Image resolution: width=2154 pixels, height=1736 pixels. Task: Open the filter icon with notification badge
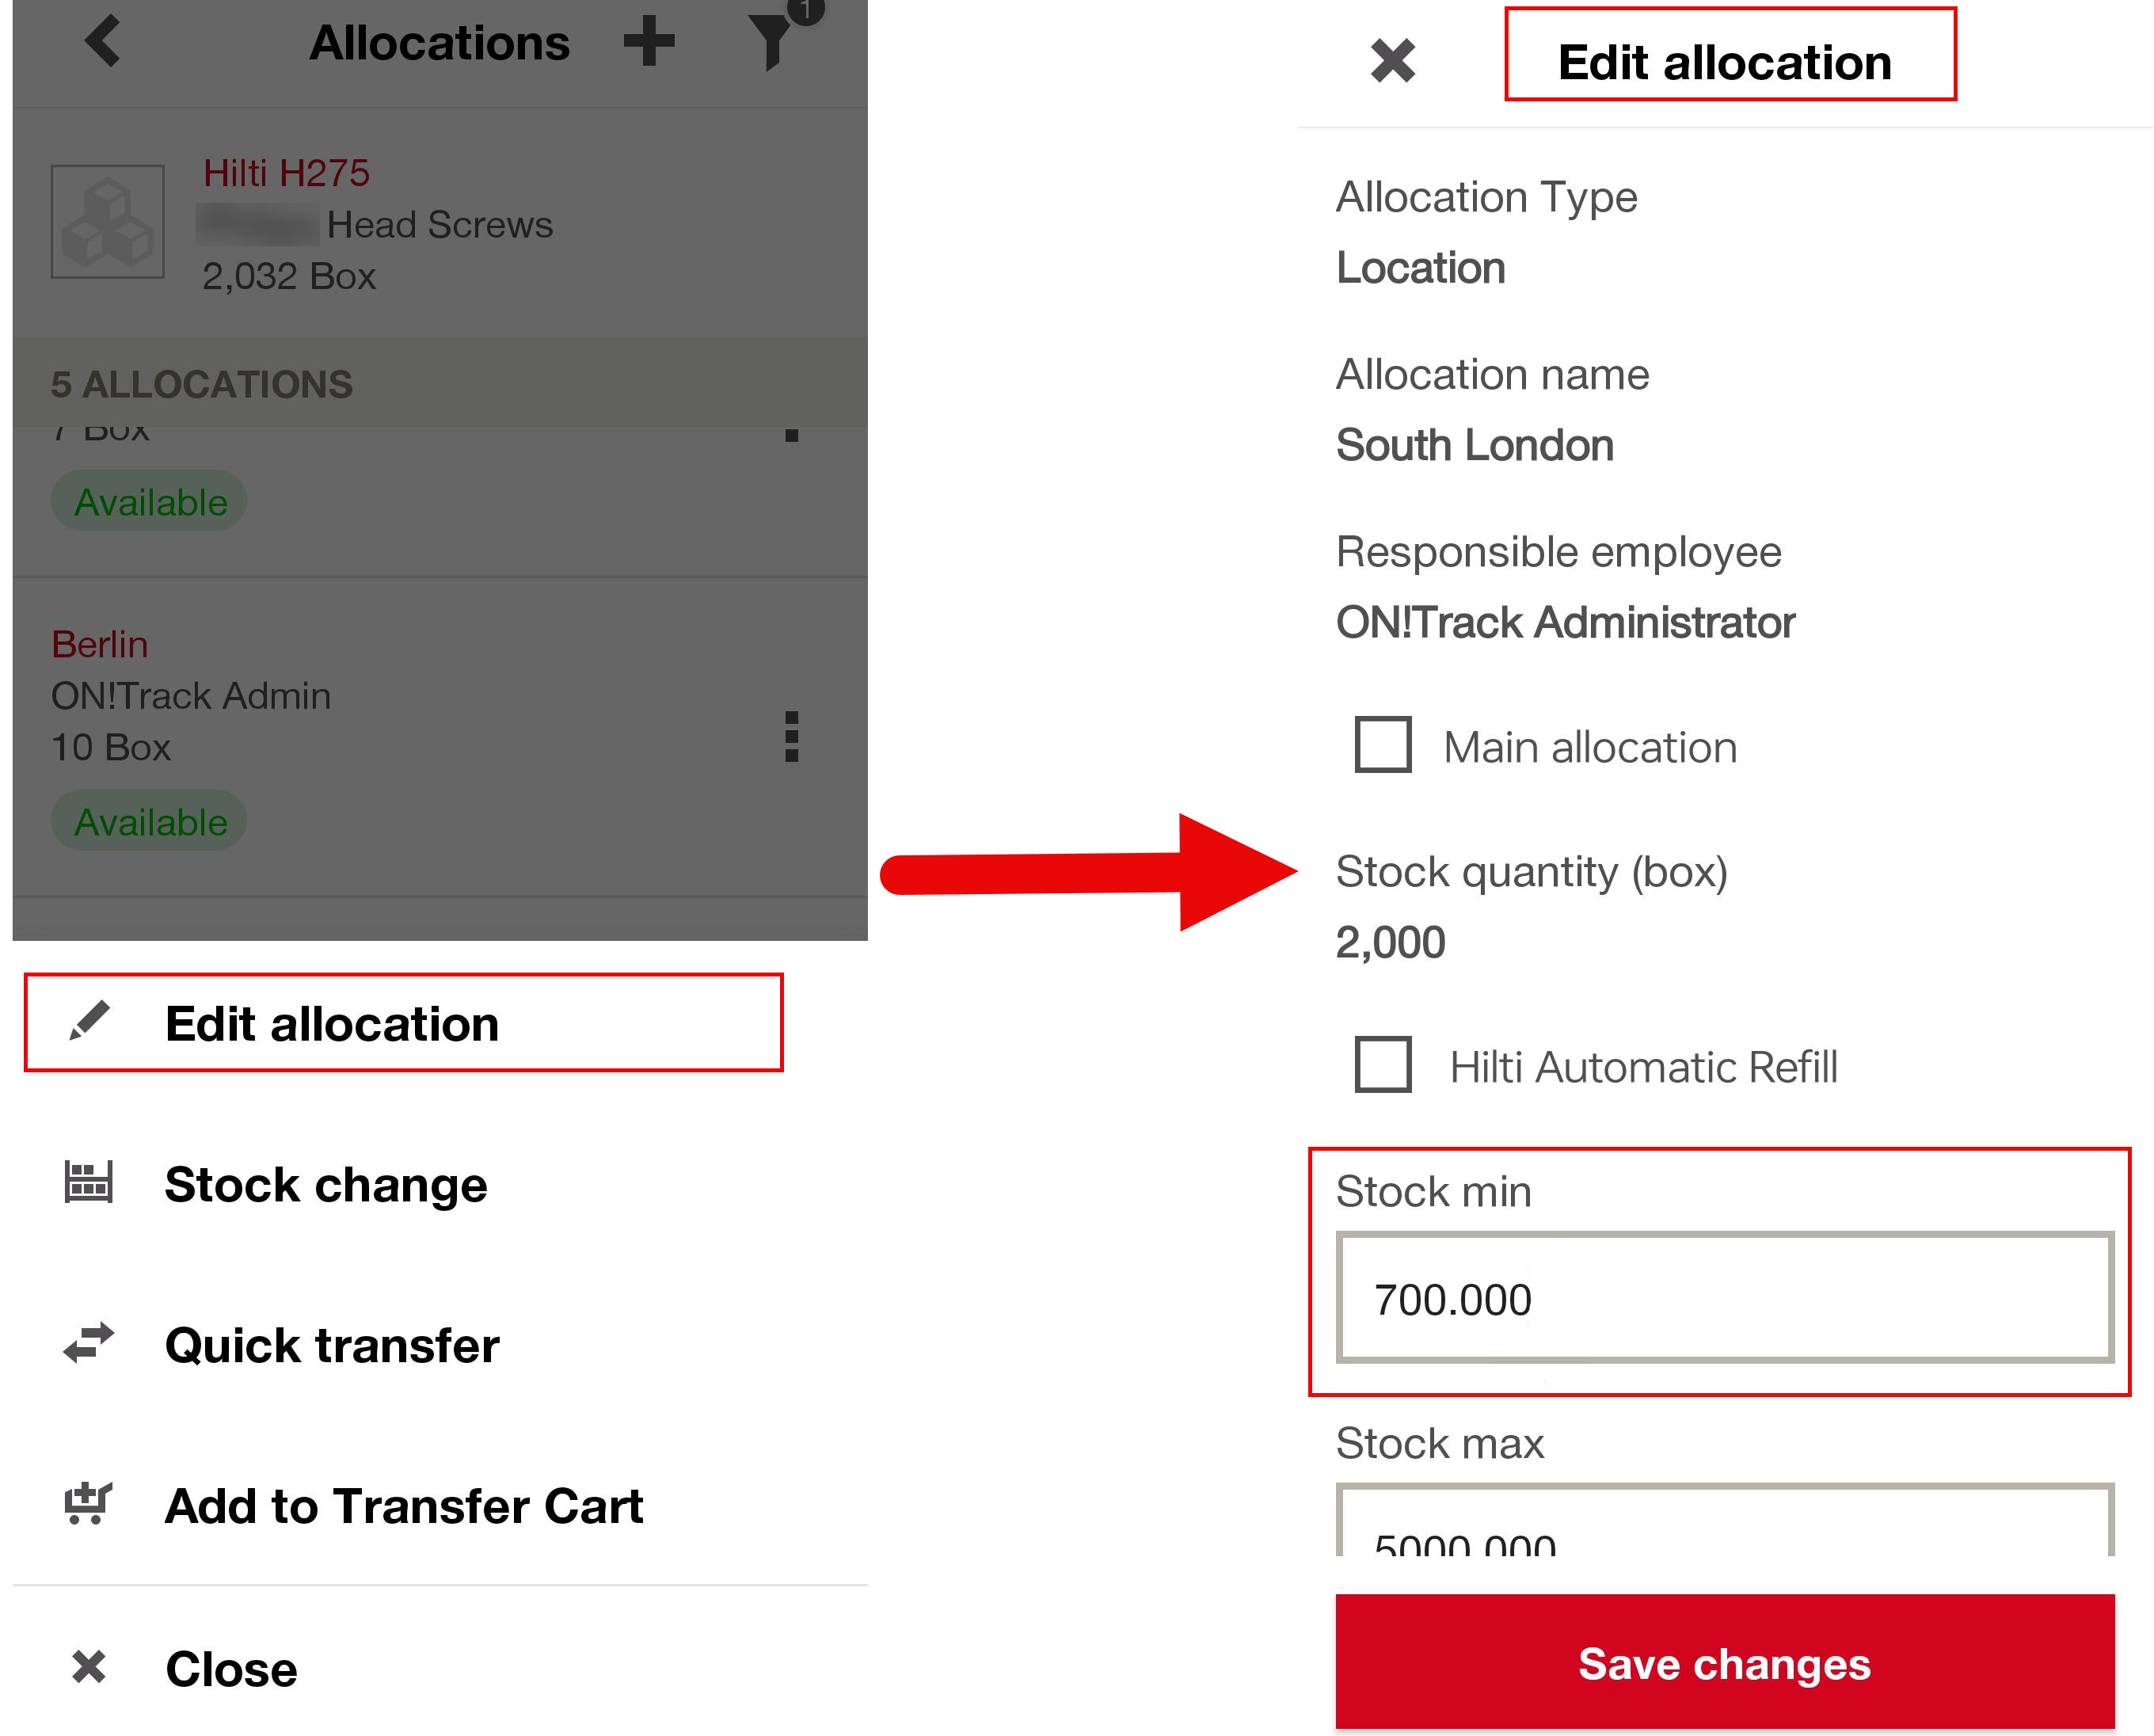tap(770, 42)
